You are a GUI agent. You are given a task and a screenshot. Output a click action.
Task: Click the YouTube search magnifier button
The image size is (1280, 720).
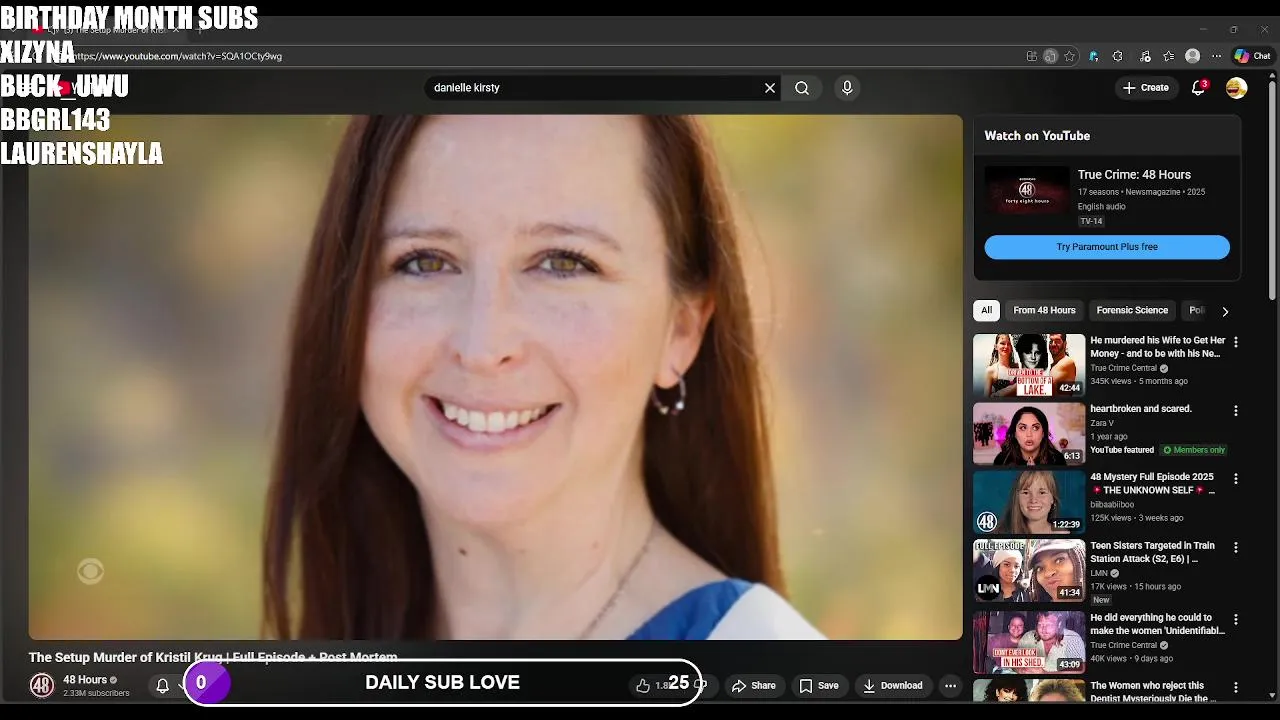[x=802, y=88]
